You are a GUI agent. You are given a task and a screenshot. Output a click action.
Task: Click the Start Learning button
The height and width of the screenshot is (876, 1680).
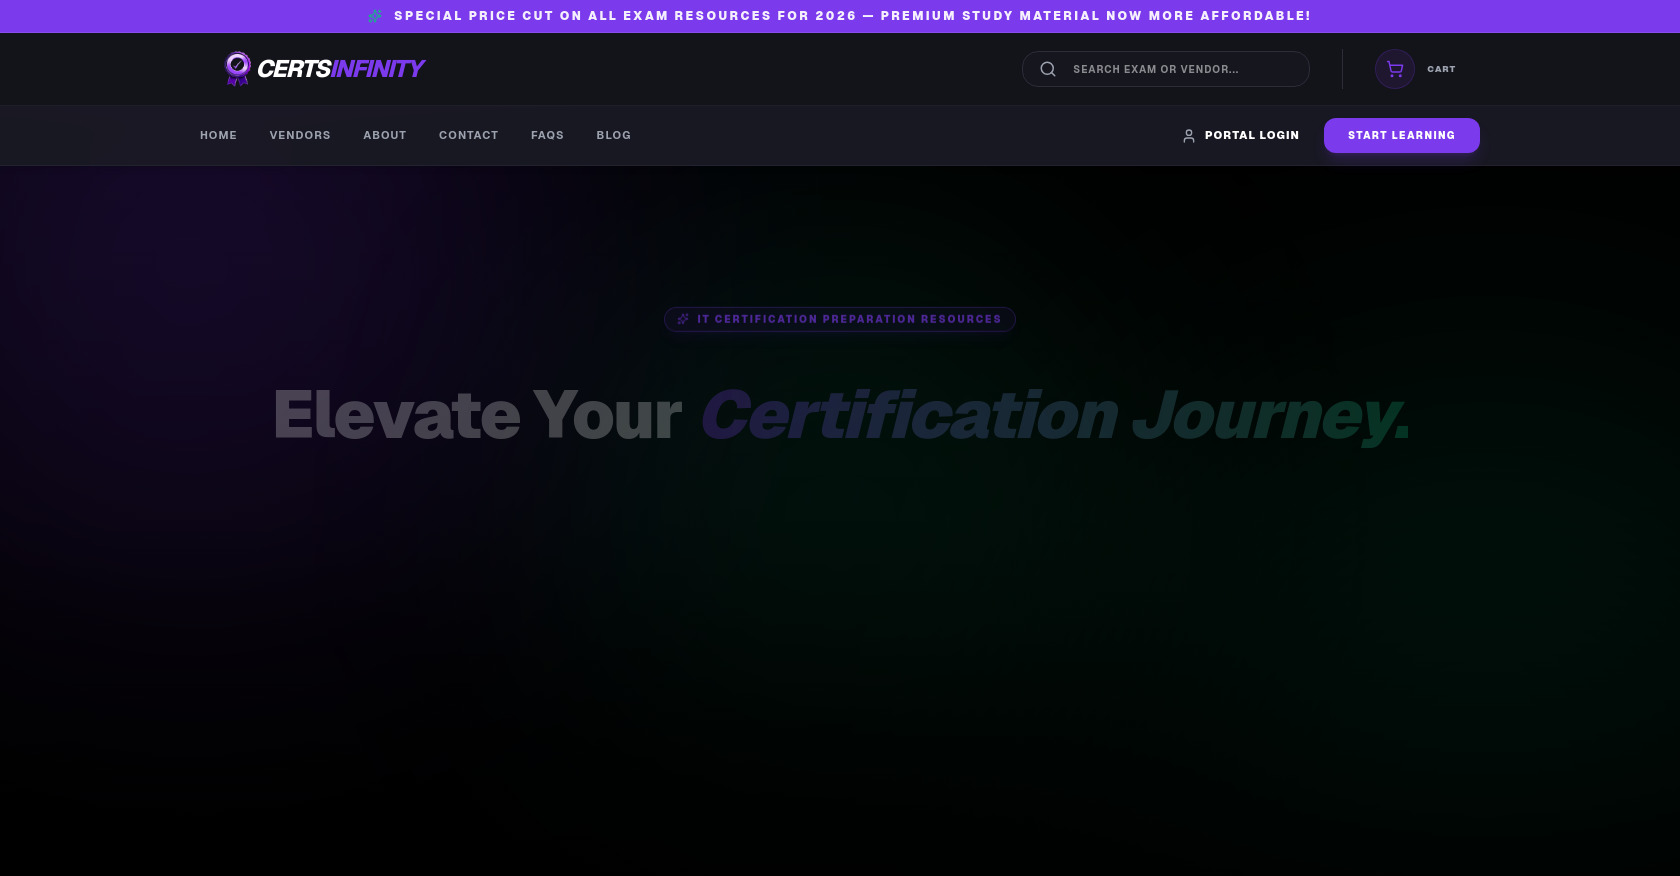[1402, 135]
